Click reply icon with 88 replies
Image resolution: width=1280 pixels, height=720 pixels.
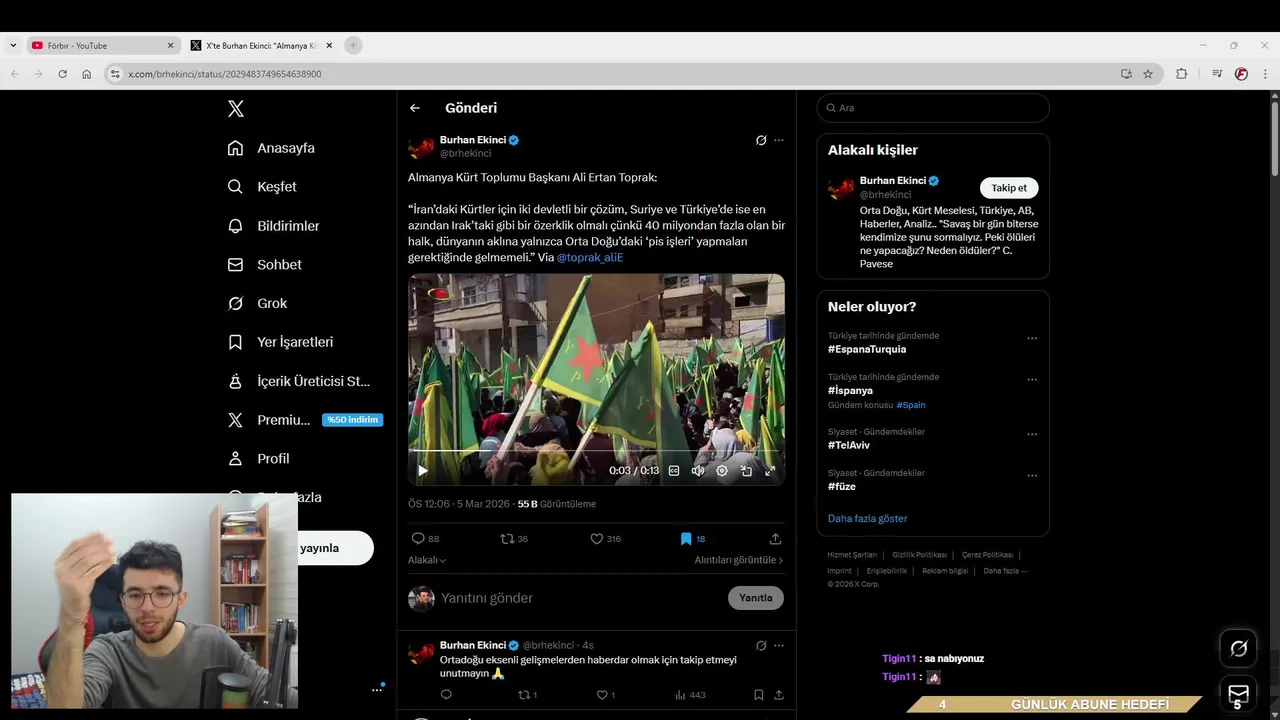pyautogui.click(x=418, y=539)
